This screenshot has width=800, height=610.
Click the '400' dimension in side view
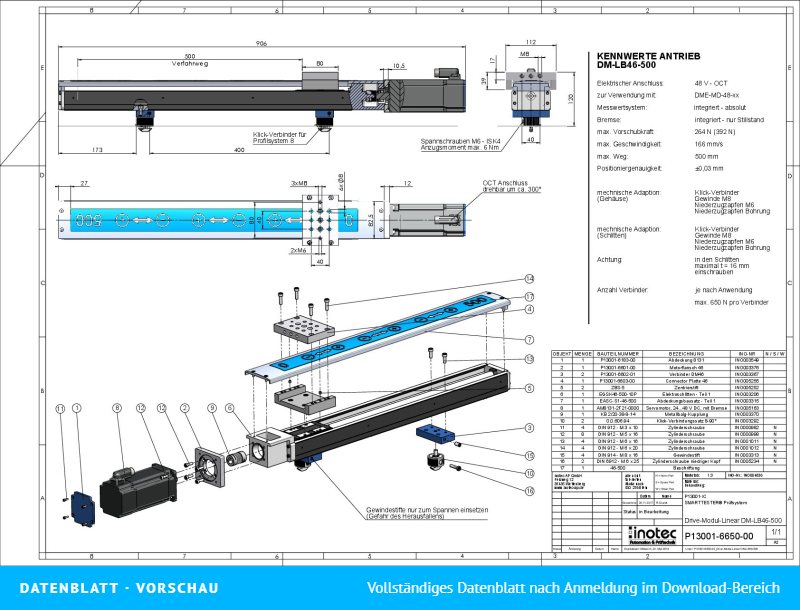point(239,149)
